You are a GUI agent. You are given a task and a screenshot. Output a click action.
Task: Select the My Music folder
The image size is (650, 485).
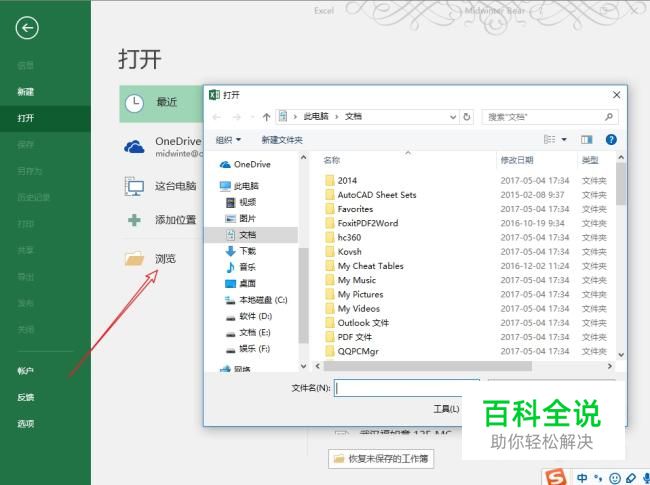(350, 280)
